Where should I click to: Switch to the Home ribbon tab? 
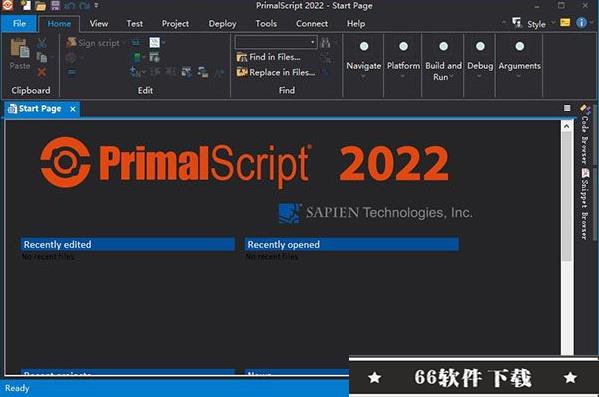[59, 24]
